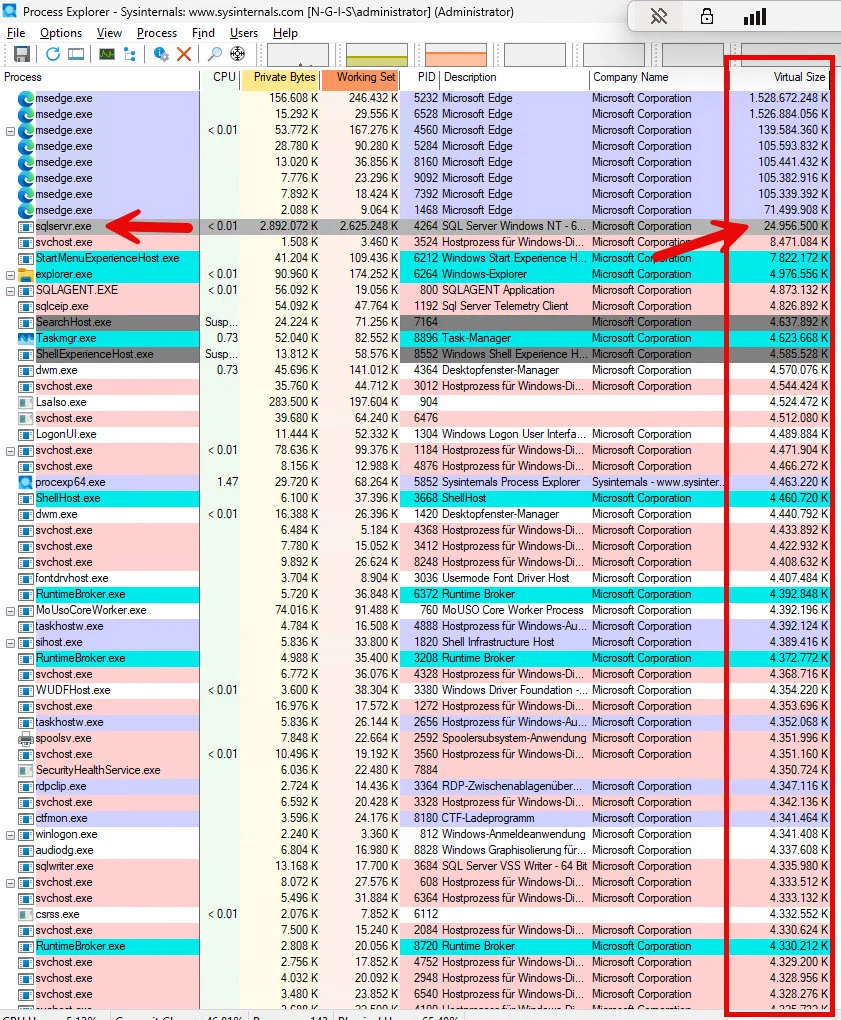841x1020 pixels.
Task: Sort by the Private Bytes column header
Action: tap(280, 77)
